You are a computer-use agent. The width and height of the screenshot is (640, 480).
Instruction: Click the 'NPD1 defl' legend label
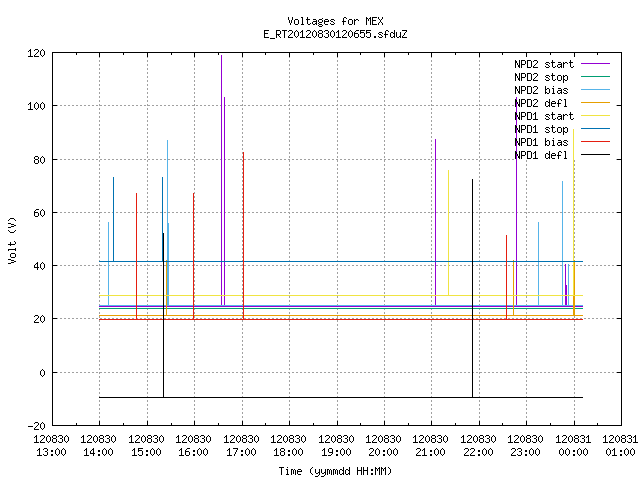(541, 156)
